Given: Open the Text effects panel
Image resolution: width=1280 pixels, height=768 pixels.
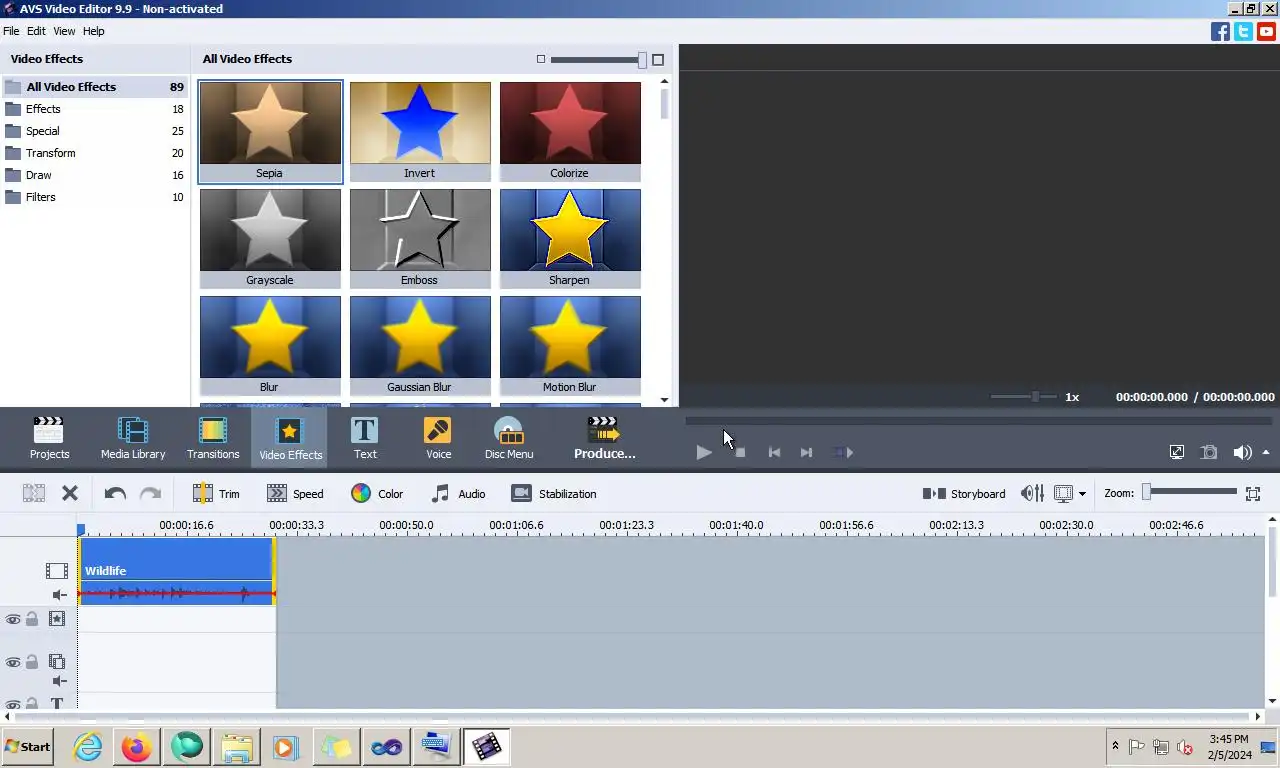Looking at the screenshot, I should (x=365, y=439).
